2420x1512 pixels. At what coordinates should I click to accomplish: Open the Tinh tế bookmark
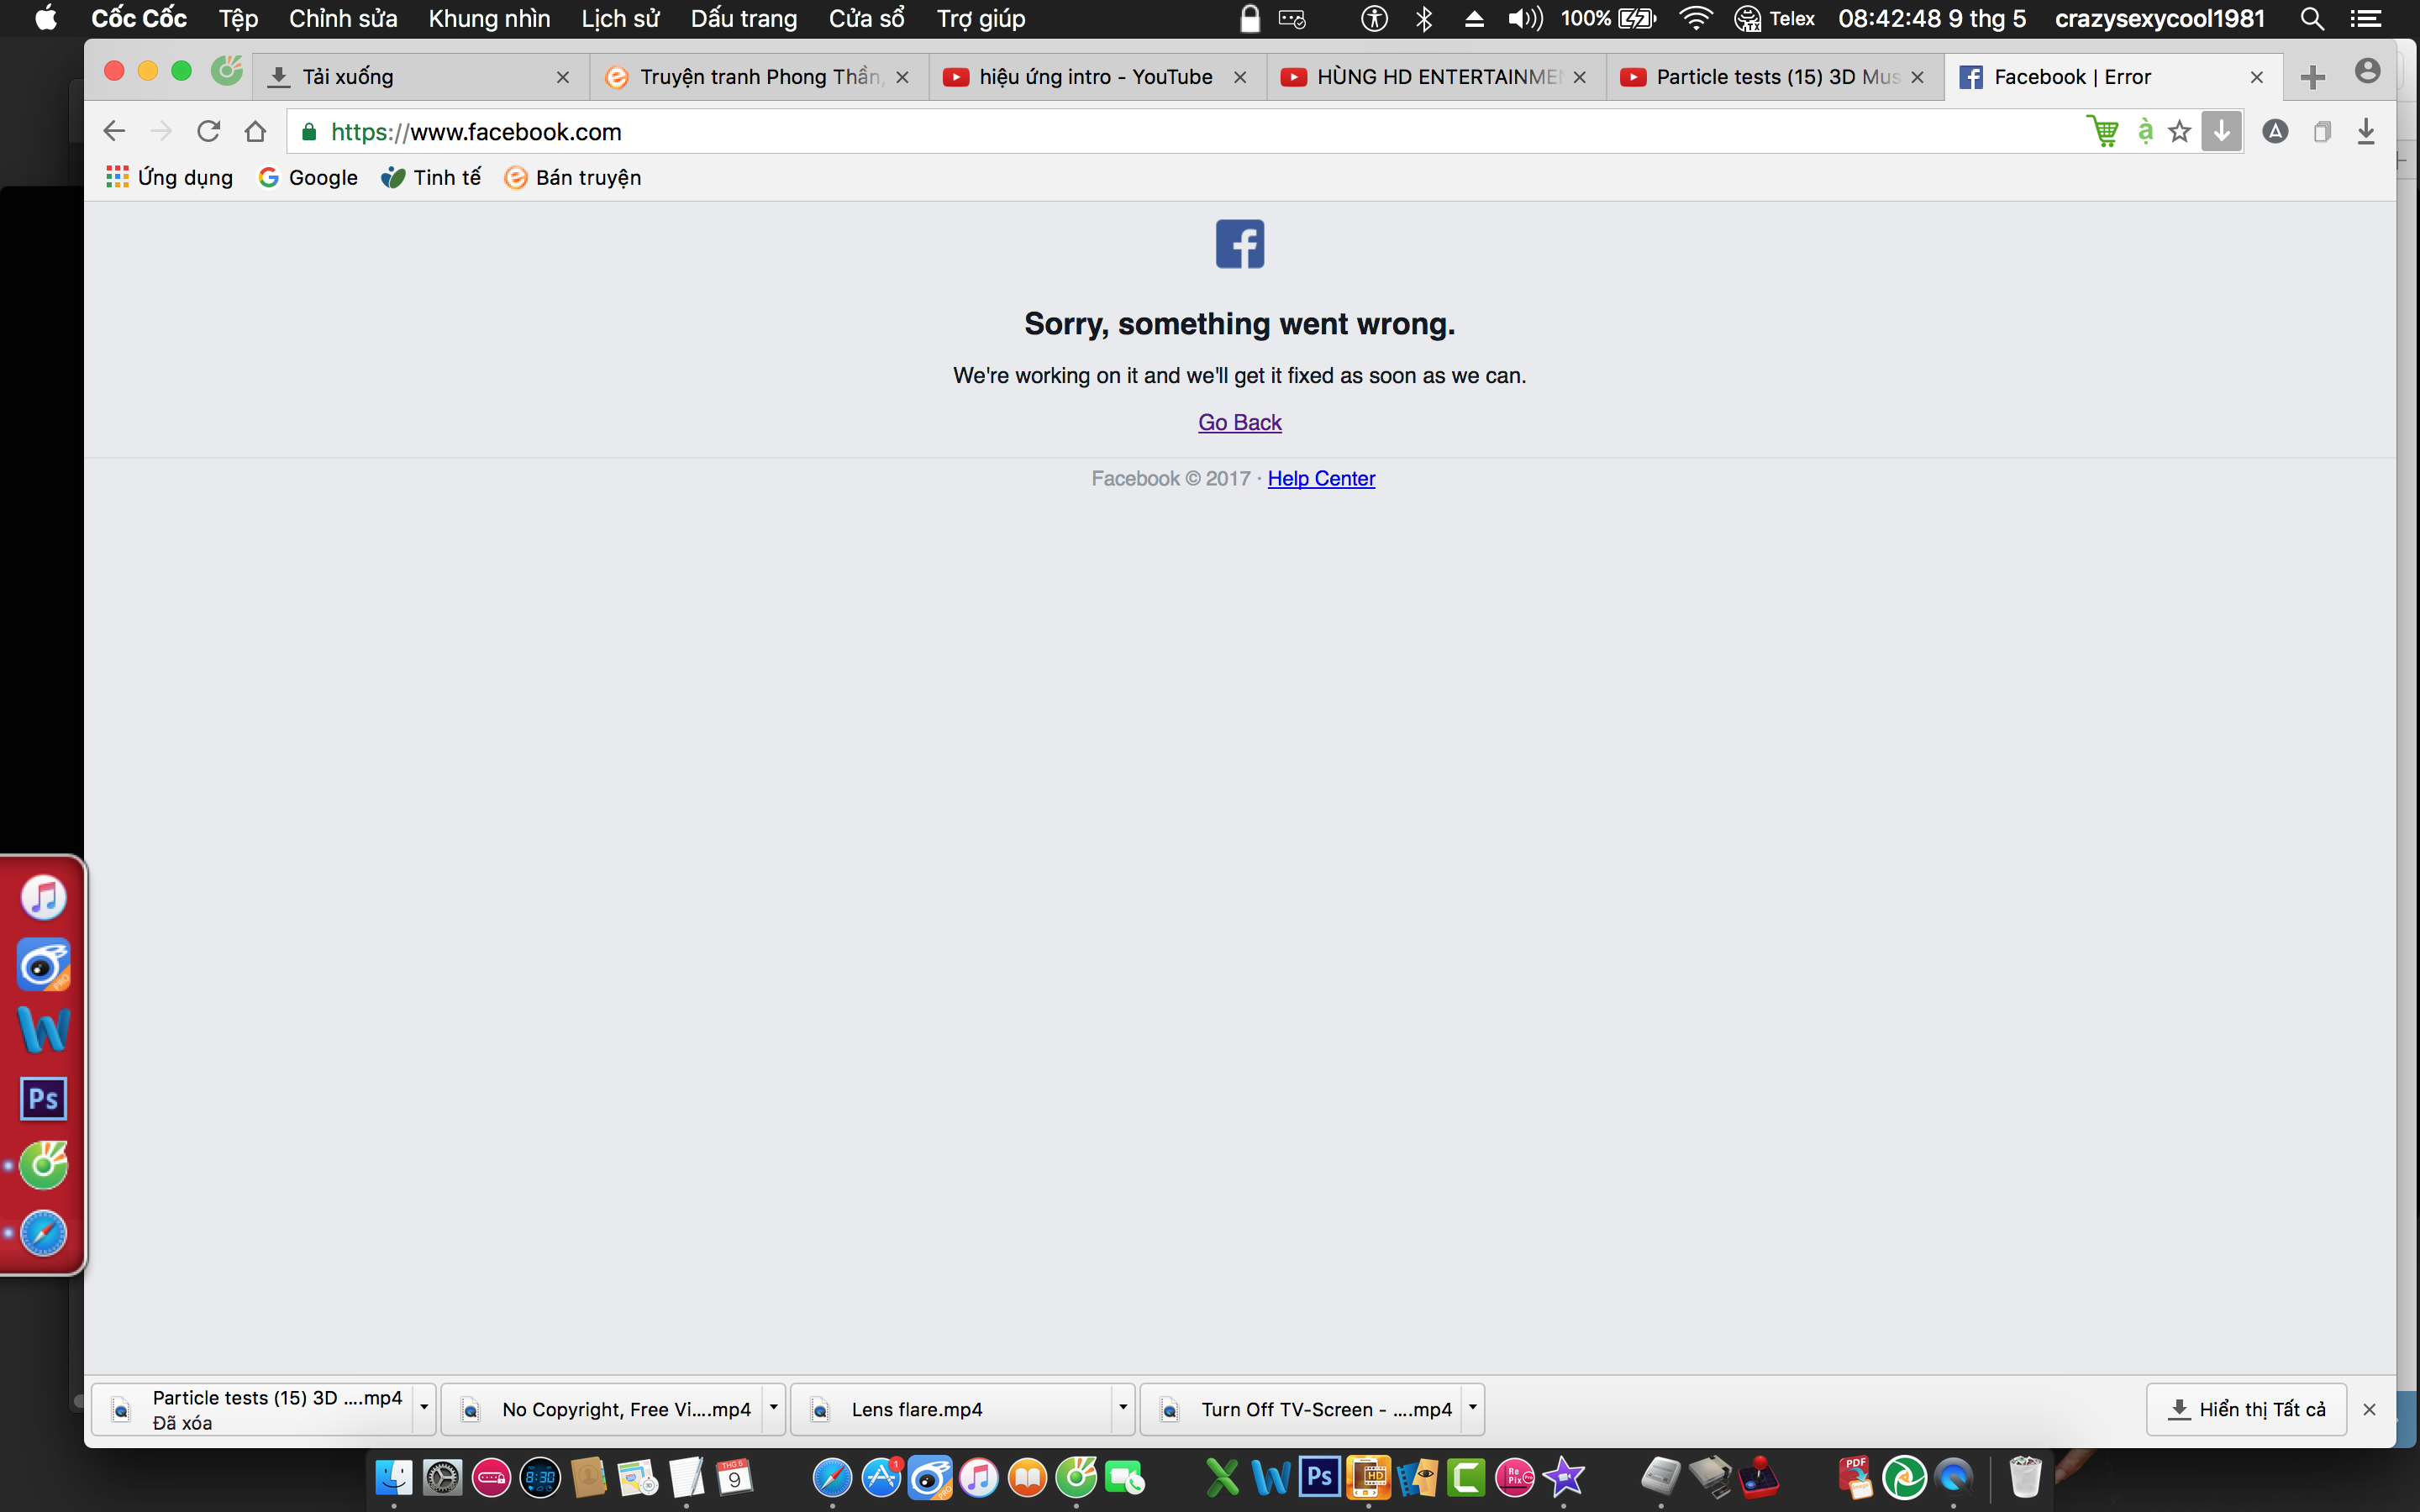coord(431,177)
